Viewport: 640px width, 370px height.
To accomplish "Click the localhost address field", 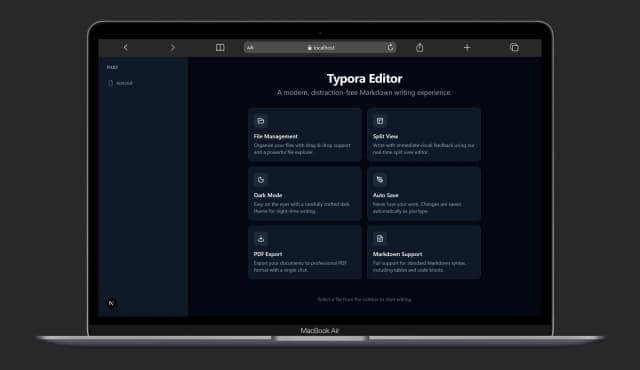I will tap(320, 48).
